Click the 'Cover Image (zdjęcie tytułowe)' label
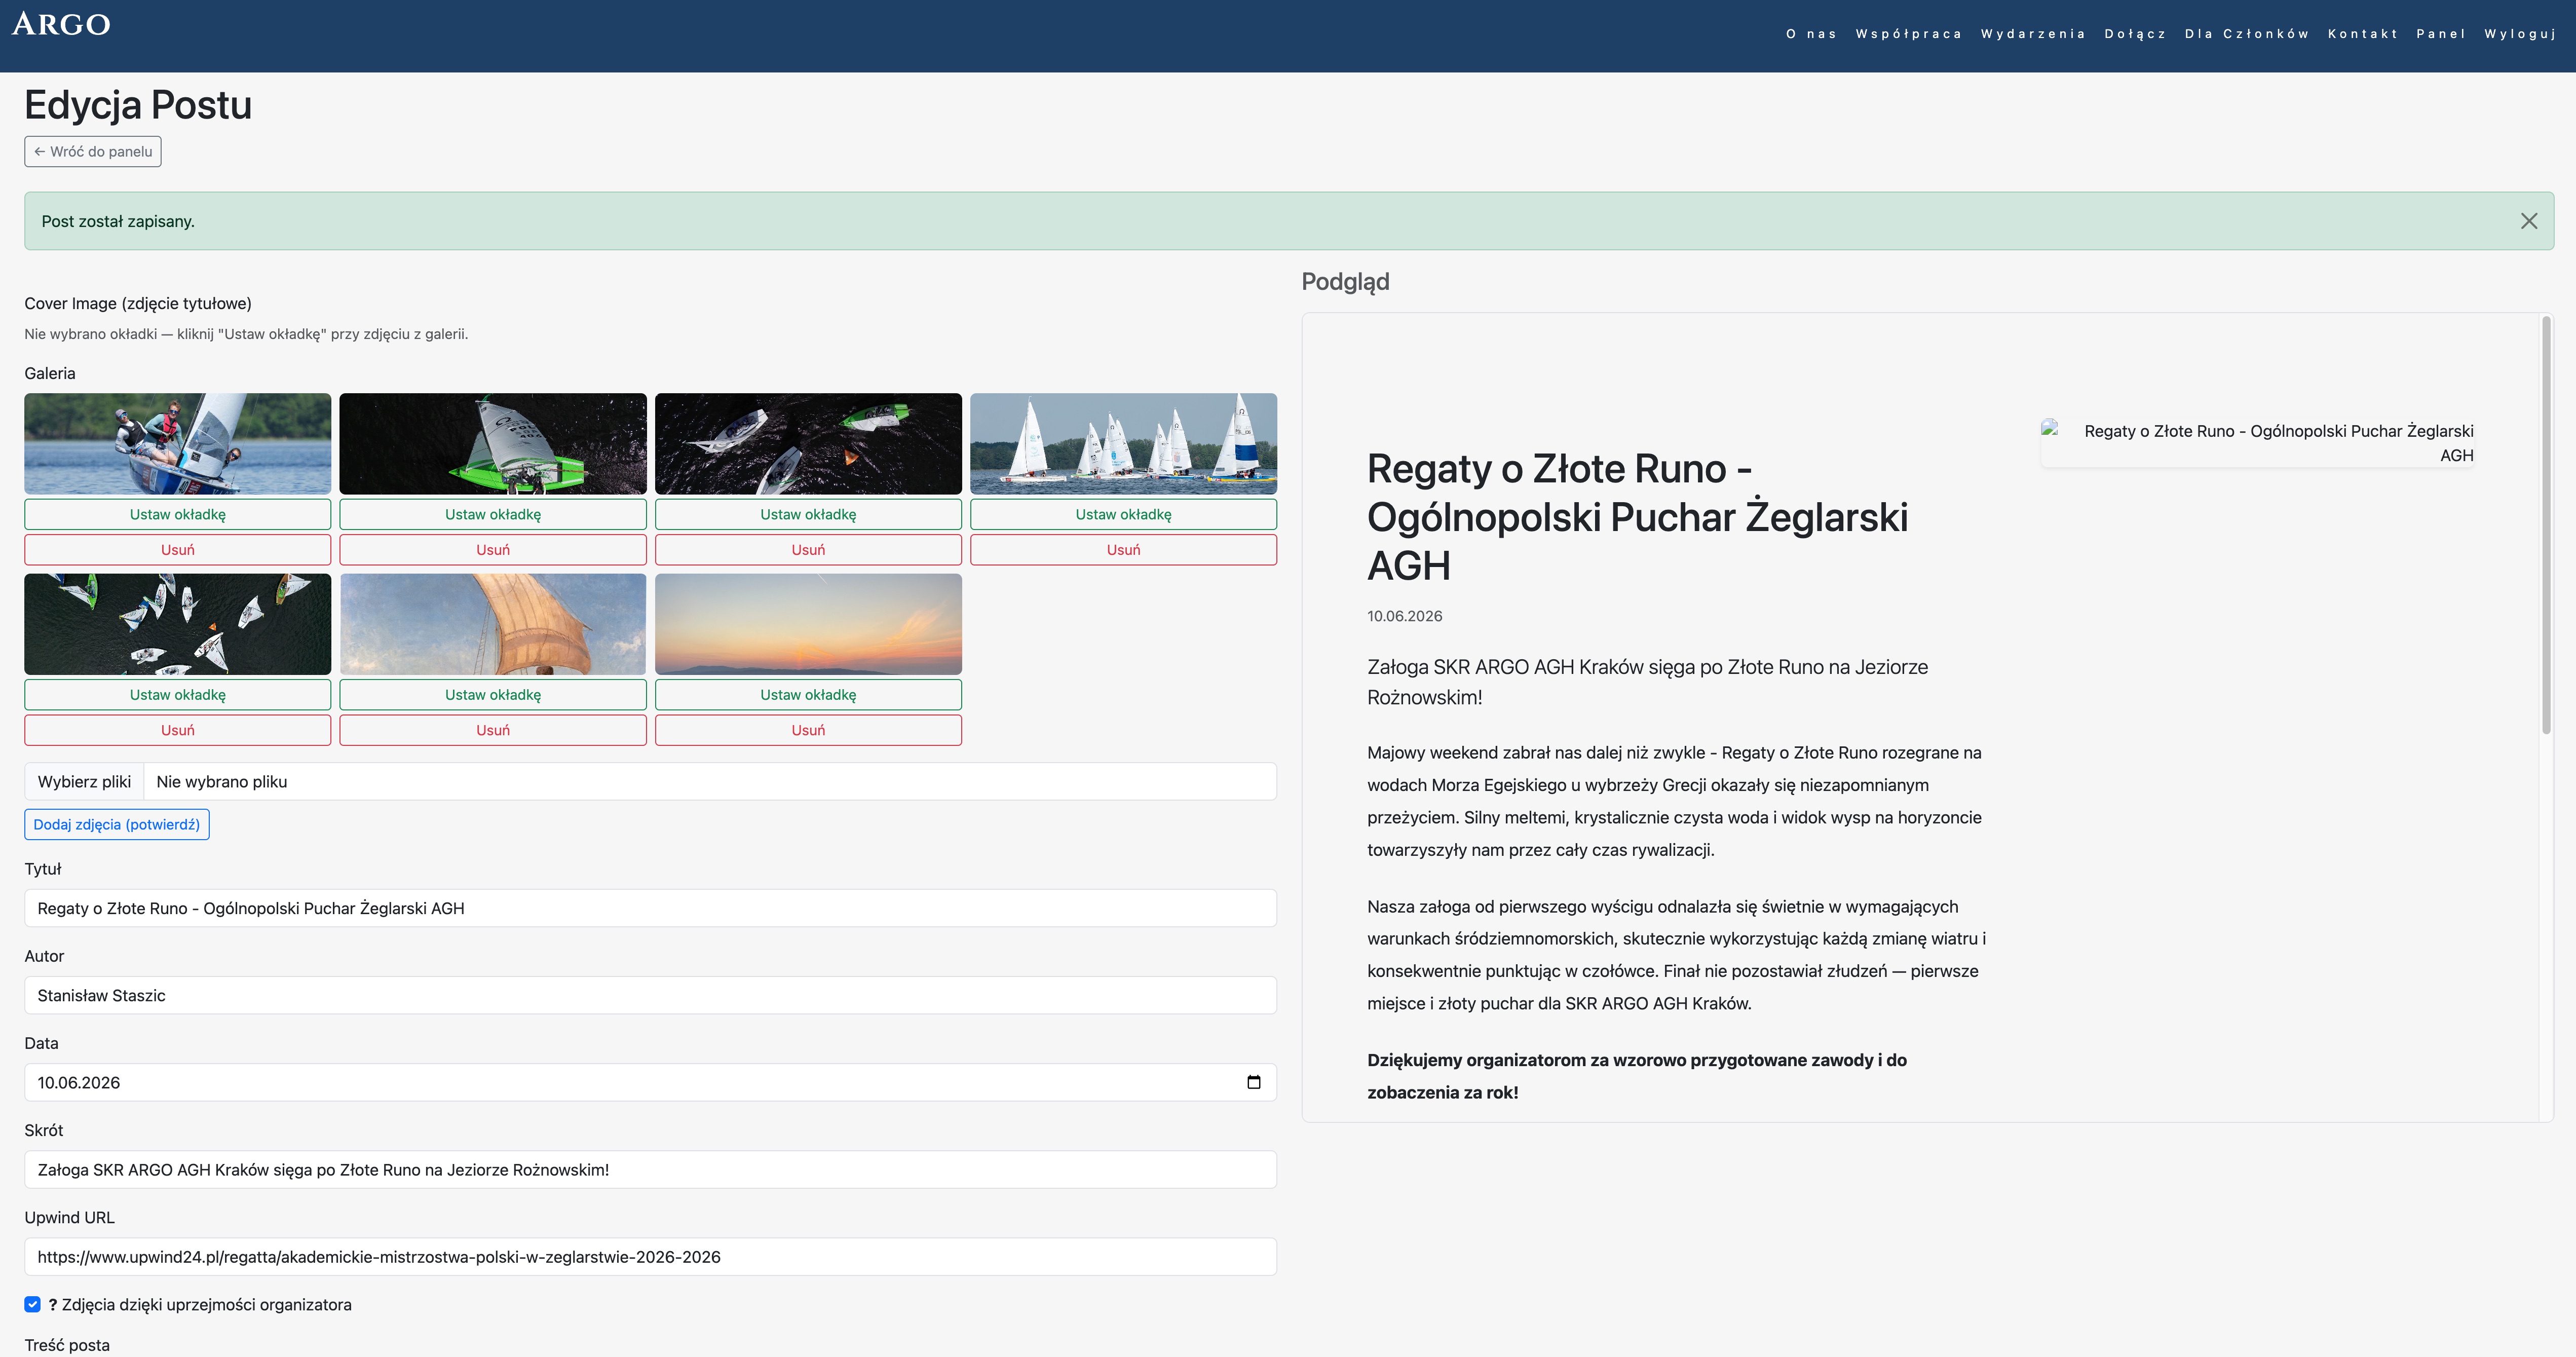2576x1357 pixels. coord(138,303)
